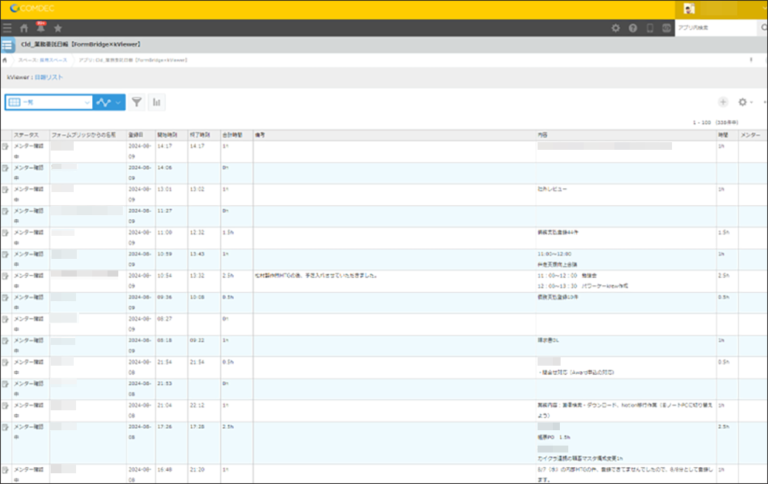Image resolution: width=768 pixels, height=484 pixels.
Task: Open the hamburger menu in the header
Action: [7, 28]
